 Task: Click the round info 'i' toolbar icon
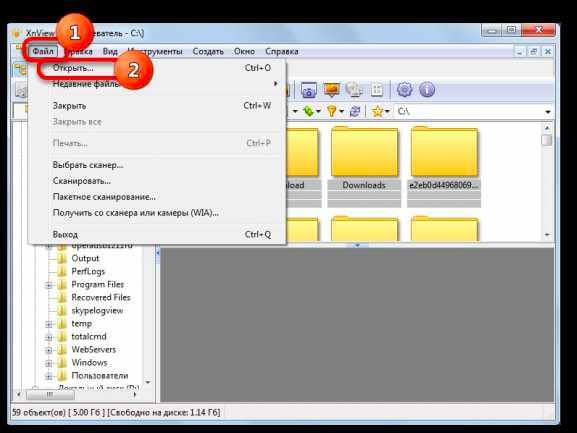pos(427,90)
